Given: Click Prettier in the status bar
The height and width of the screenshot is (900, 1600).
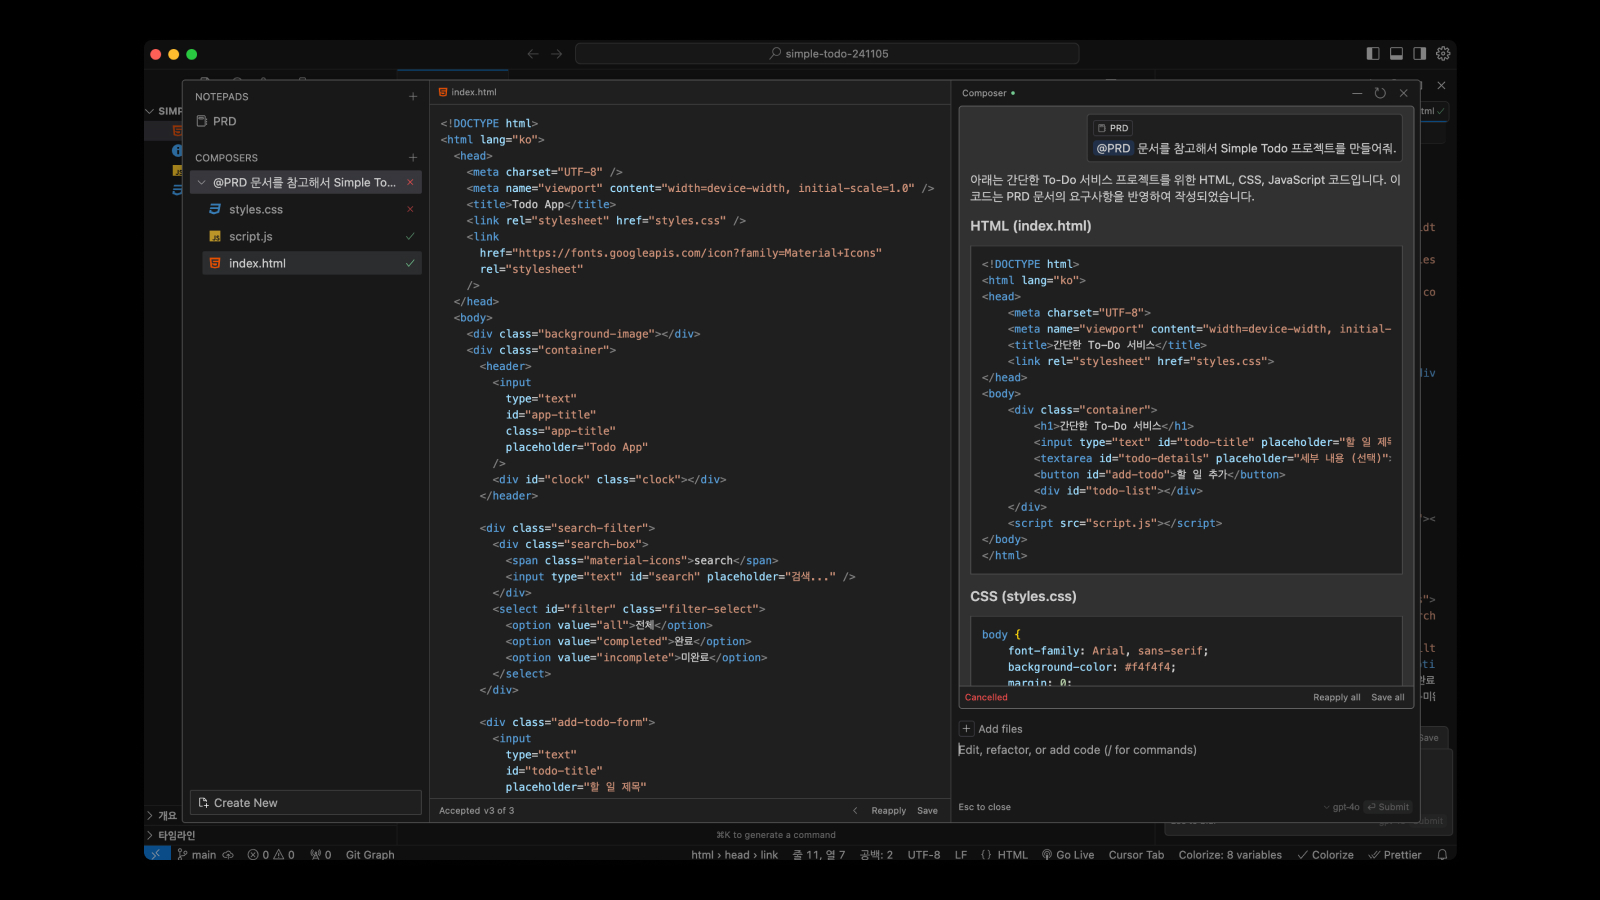Looking at the screenshot, I should tap(1395, 855).
